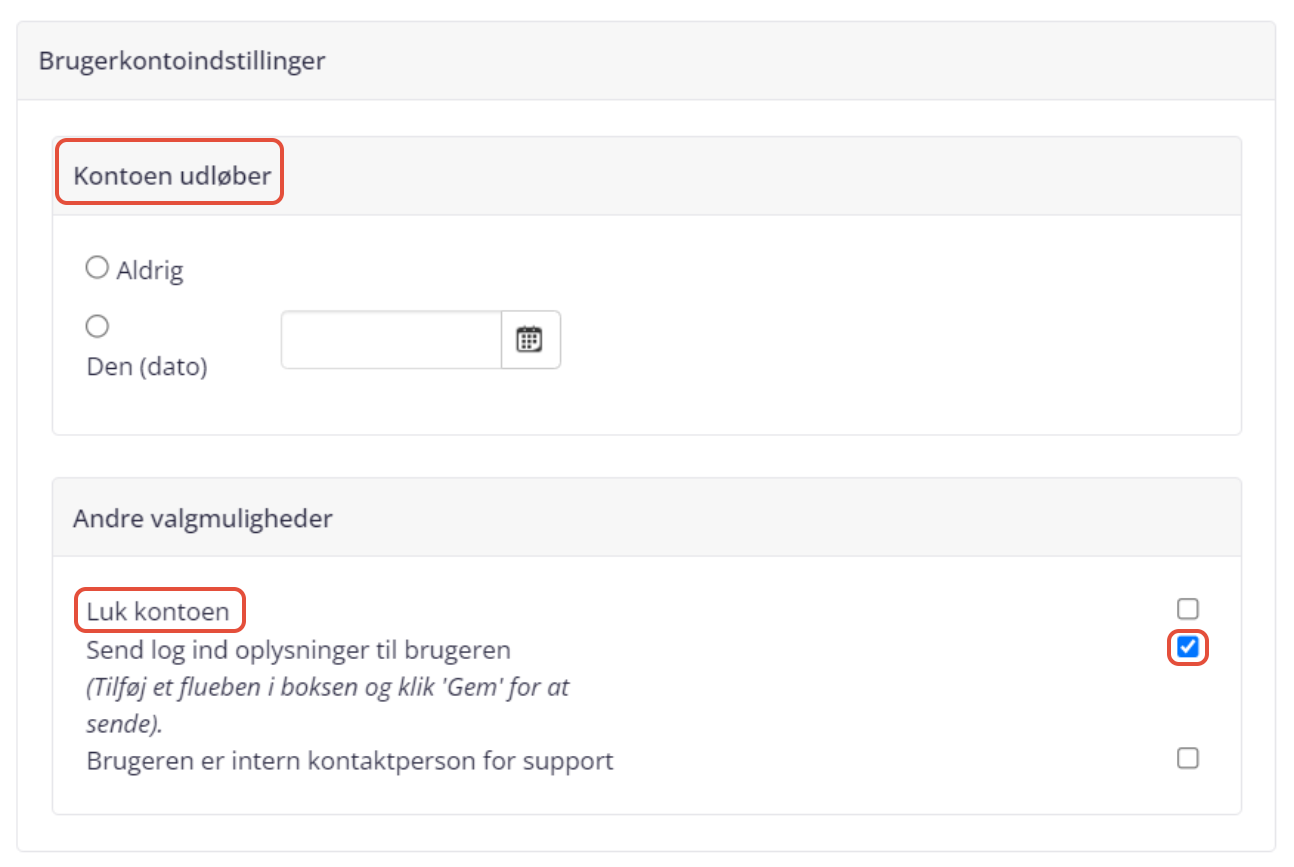
Task: Click the Kontoen udløber panel heading
Action: [172, 177]
